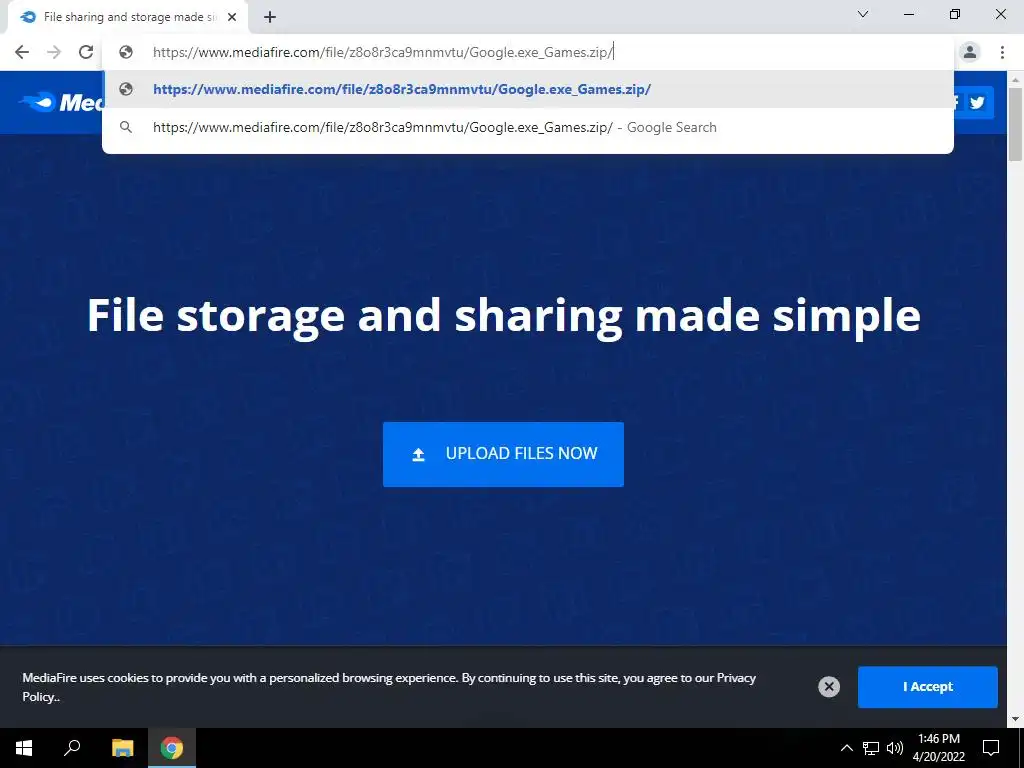Reload the page with refresh icon

[86, 52]
